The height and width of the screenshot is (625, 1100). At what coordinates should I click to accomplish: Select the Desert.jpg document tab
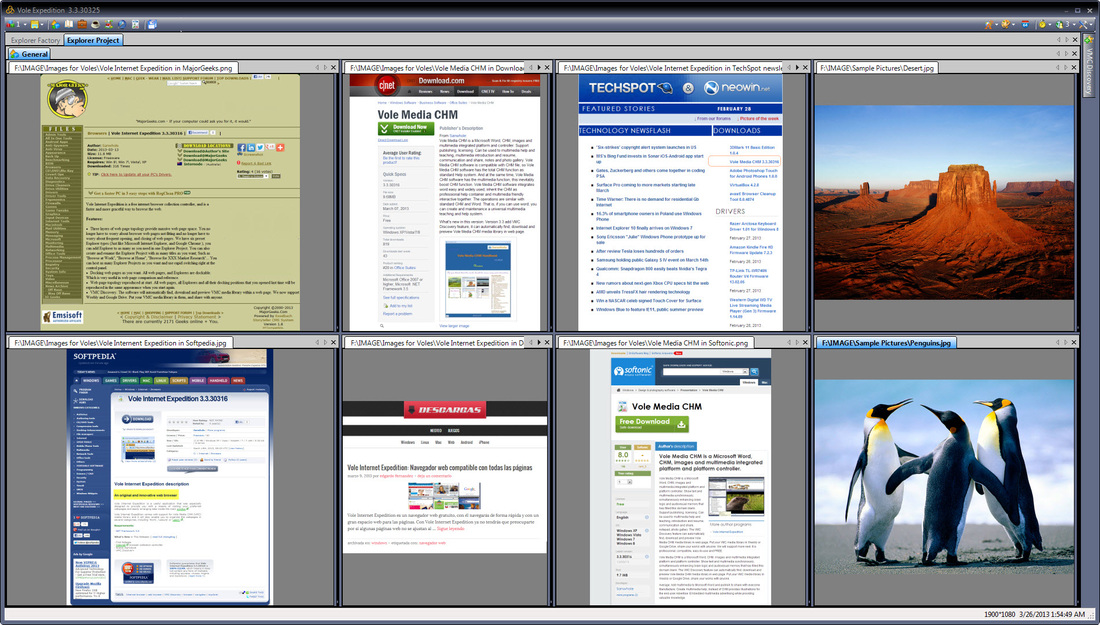point(878,68)
